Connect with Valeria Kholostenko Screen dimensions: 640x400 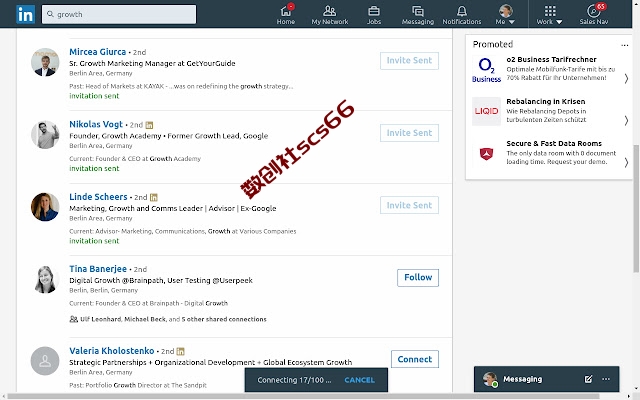click(415, 359)
